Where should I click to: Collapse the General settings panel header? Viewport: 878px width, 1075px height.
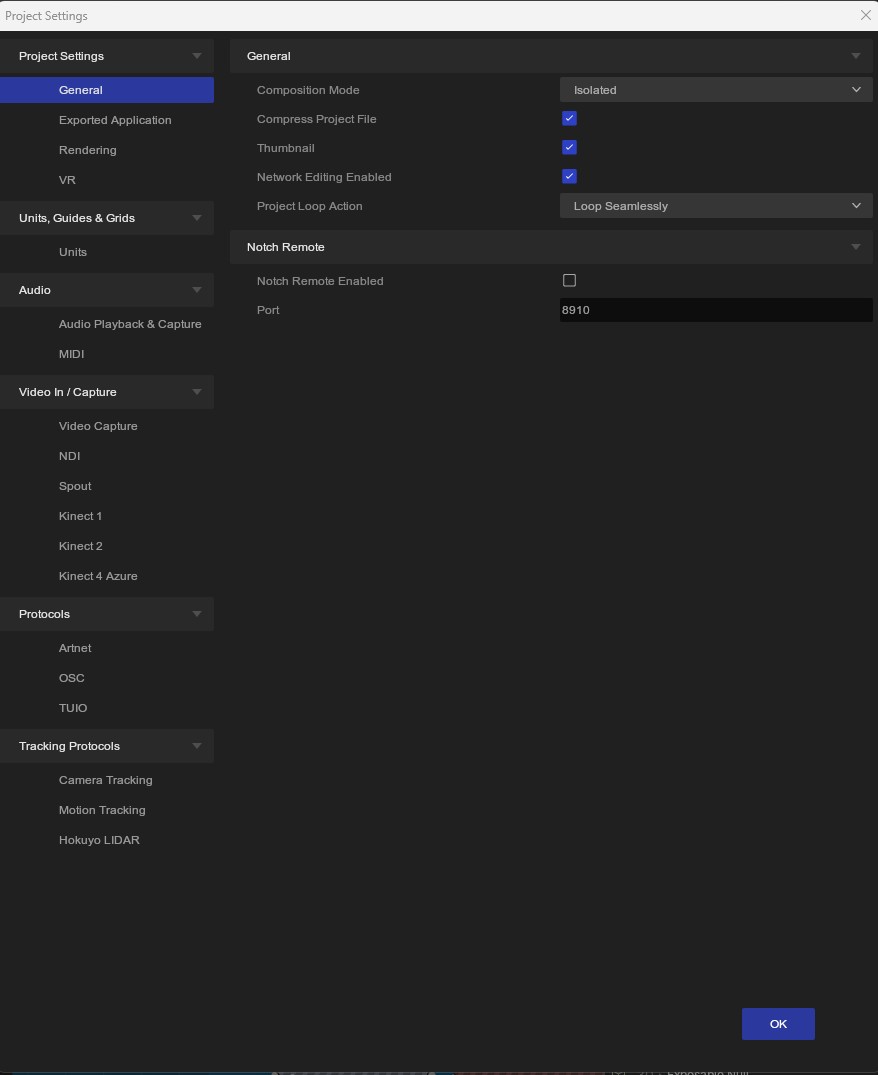click(x=855, y=56)
